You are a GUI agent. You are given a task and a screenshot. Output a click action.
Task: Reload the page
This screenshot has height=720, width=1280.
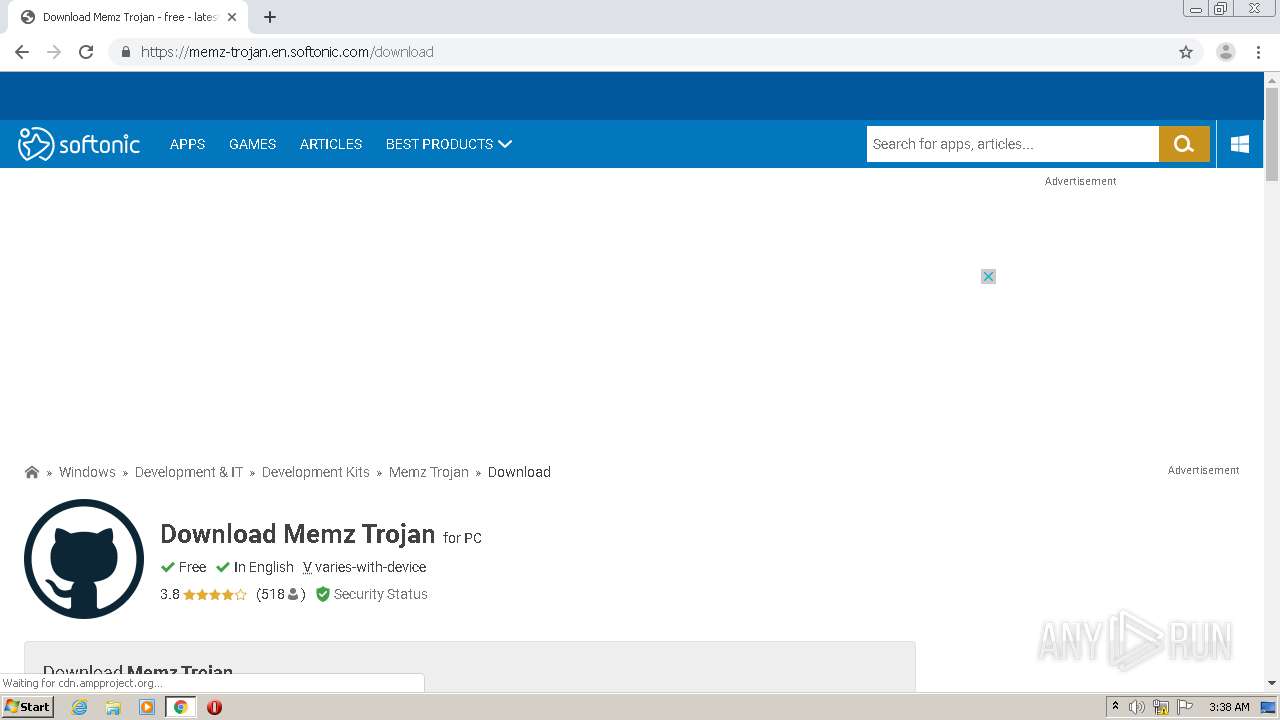click(86, 52)
